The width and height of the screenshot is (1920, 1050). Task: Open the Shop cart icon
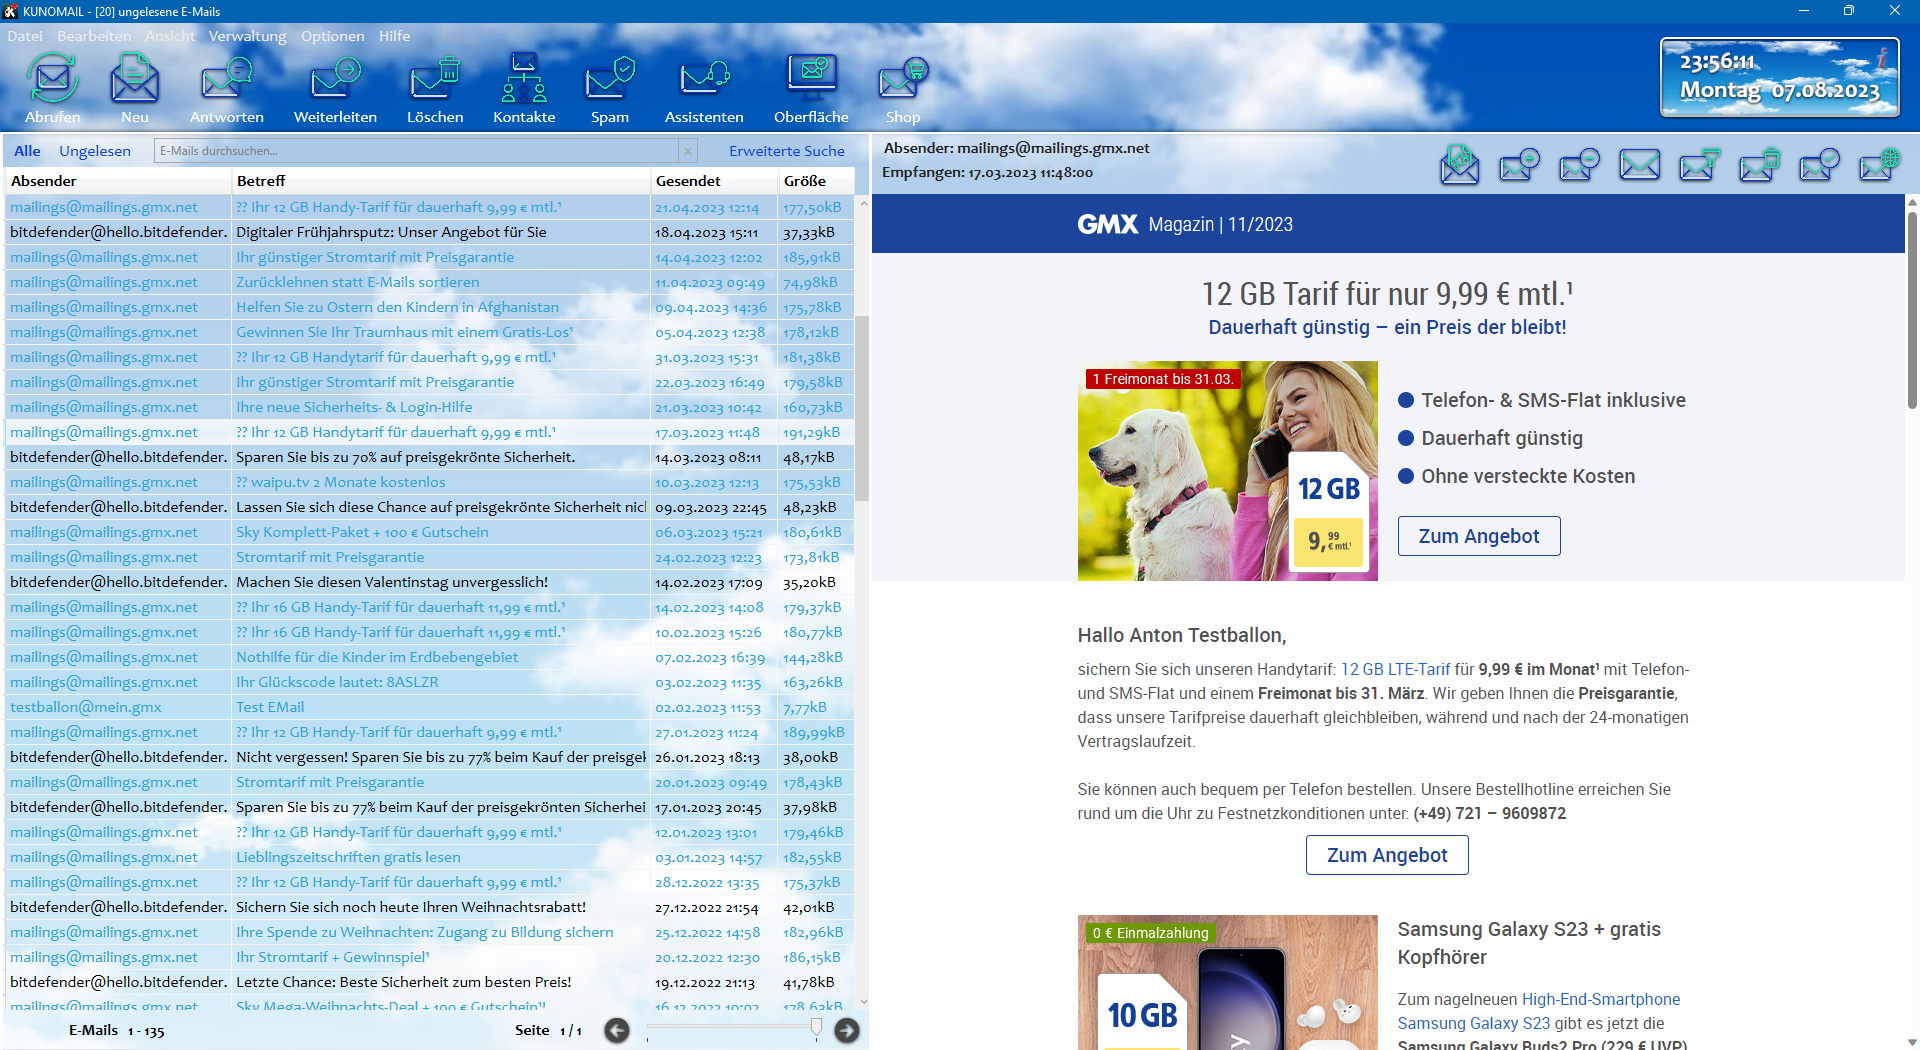(x=903, y=79)
